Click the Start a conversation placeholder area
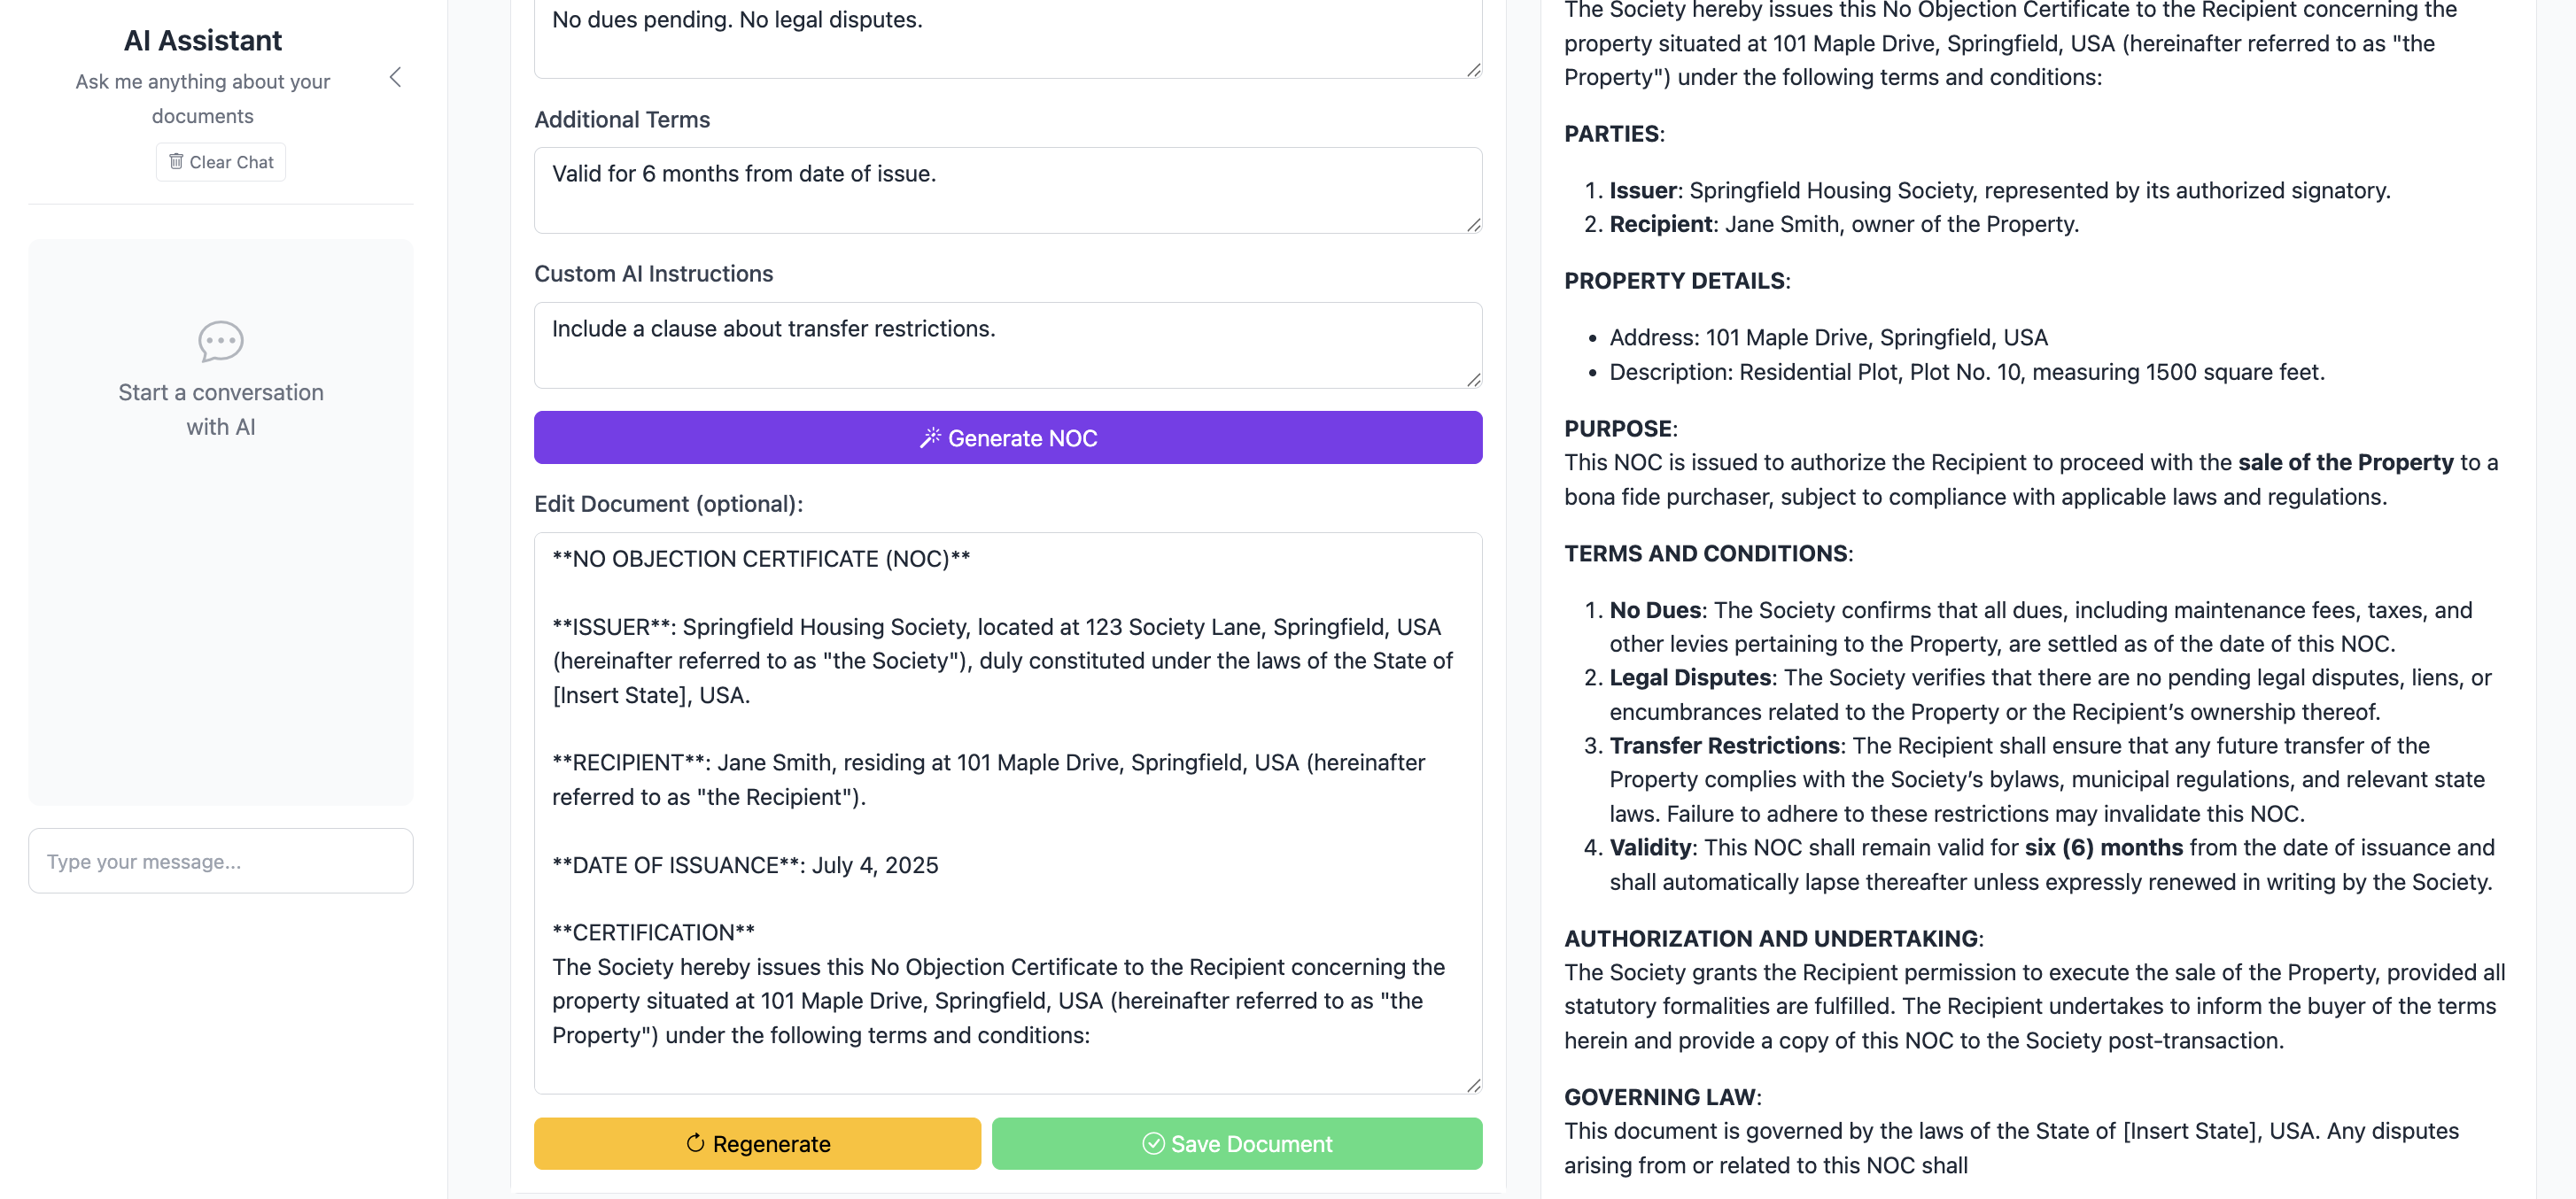Viewport: 2576px width, 1199px height. [221, 521]
